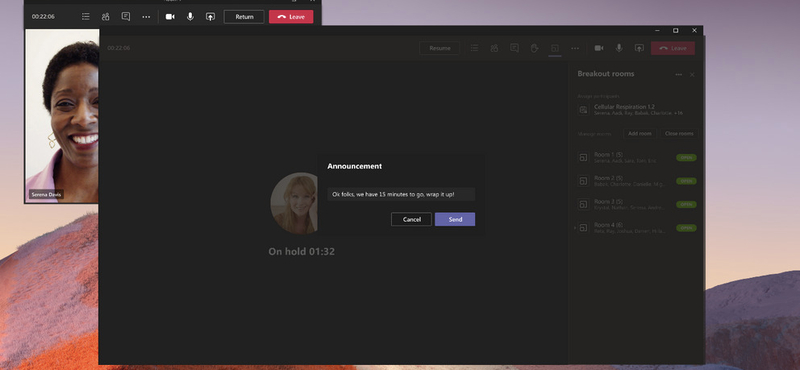Leave the main meeting
800x370 pixels.
[672, 48]
